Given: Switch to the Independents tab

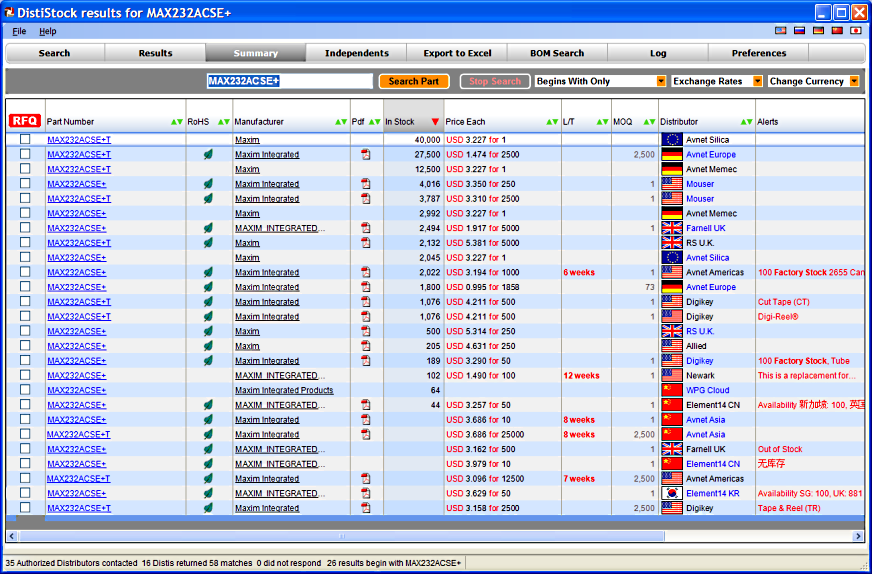Looking at the screenshot, I should [356, 53].
